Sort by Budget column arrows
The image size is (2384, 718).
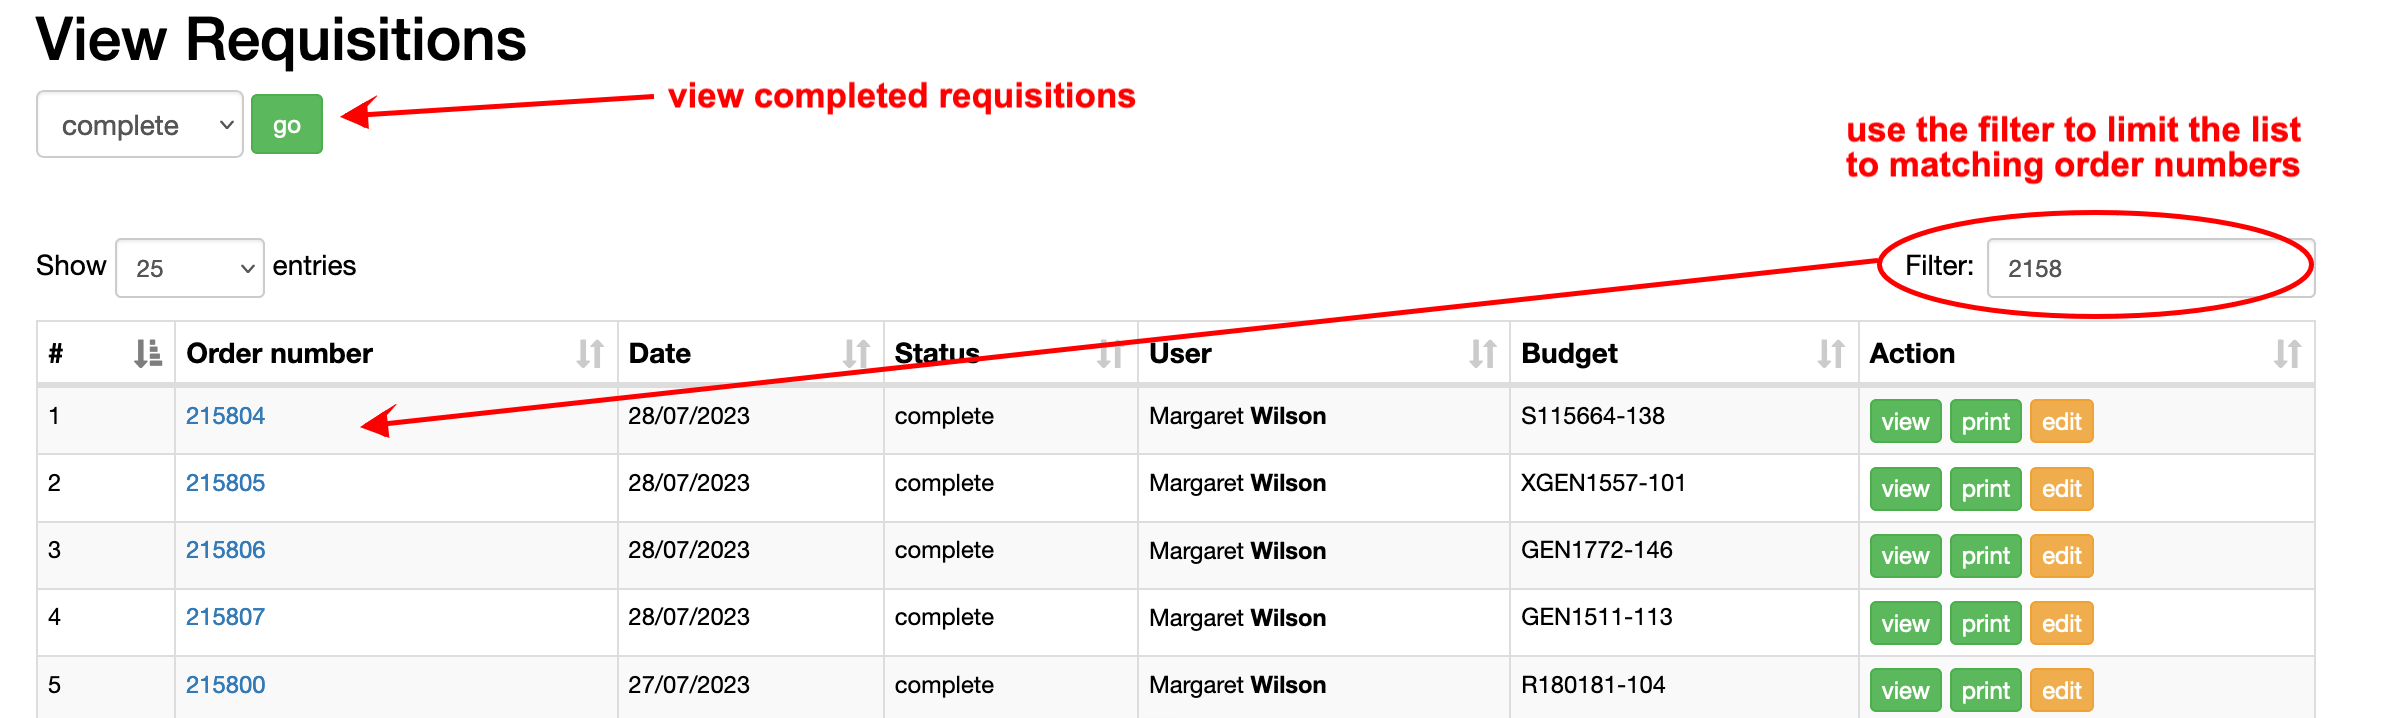1830,353
